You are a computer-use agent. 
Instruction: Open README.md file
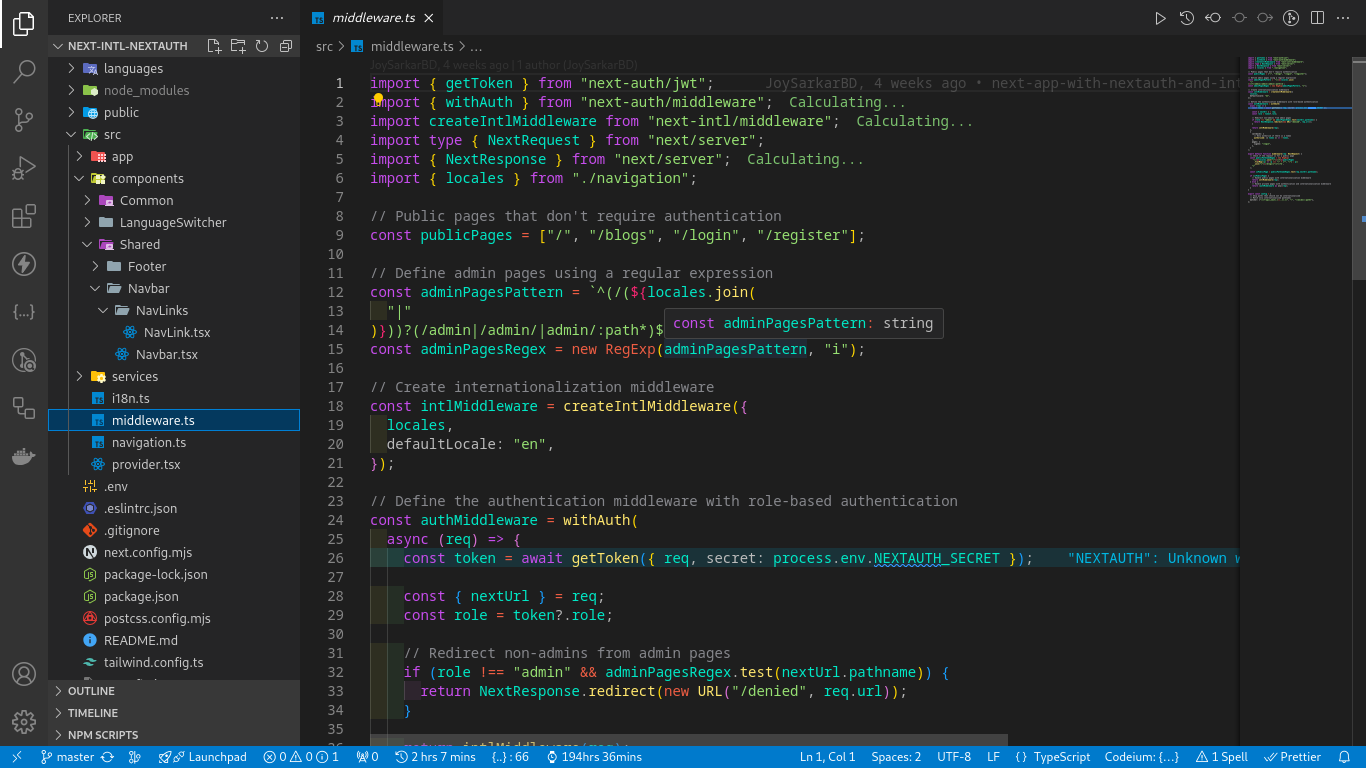[x=174, y=640]
